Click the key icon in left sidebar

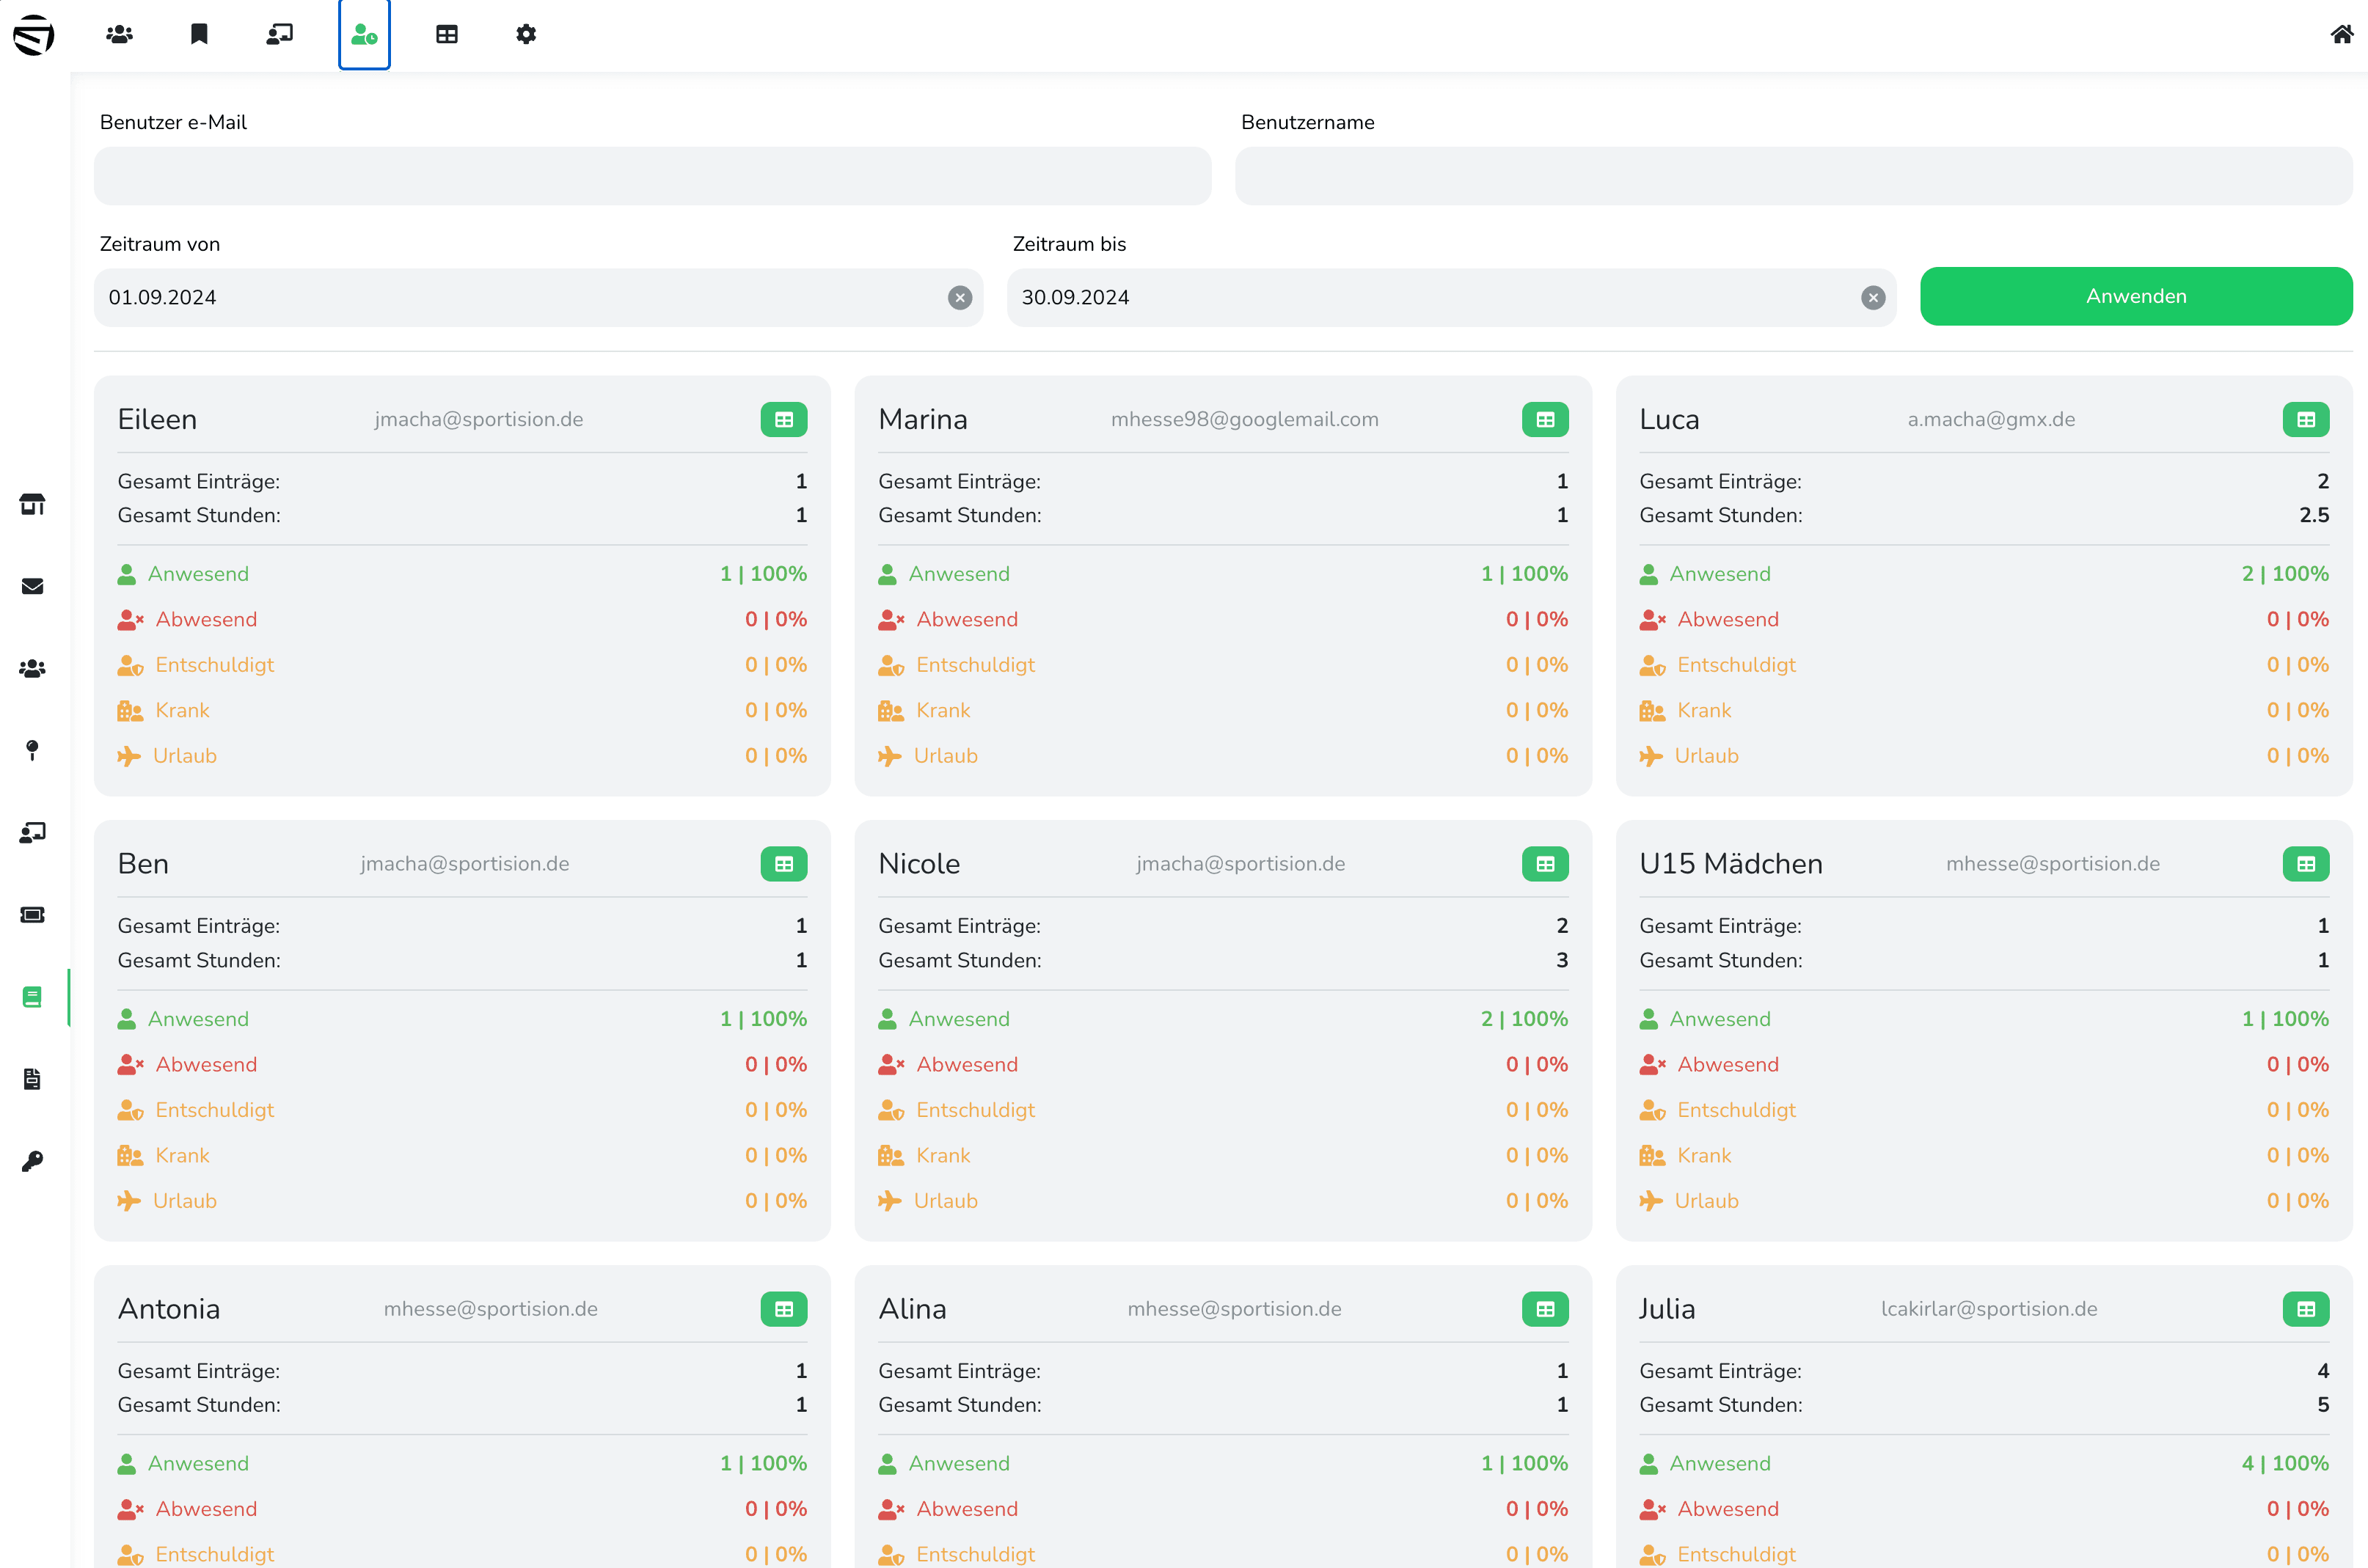pos(33,1161)
